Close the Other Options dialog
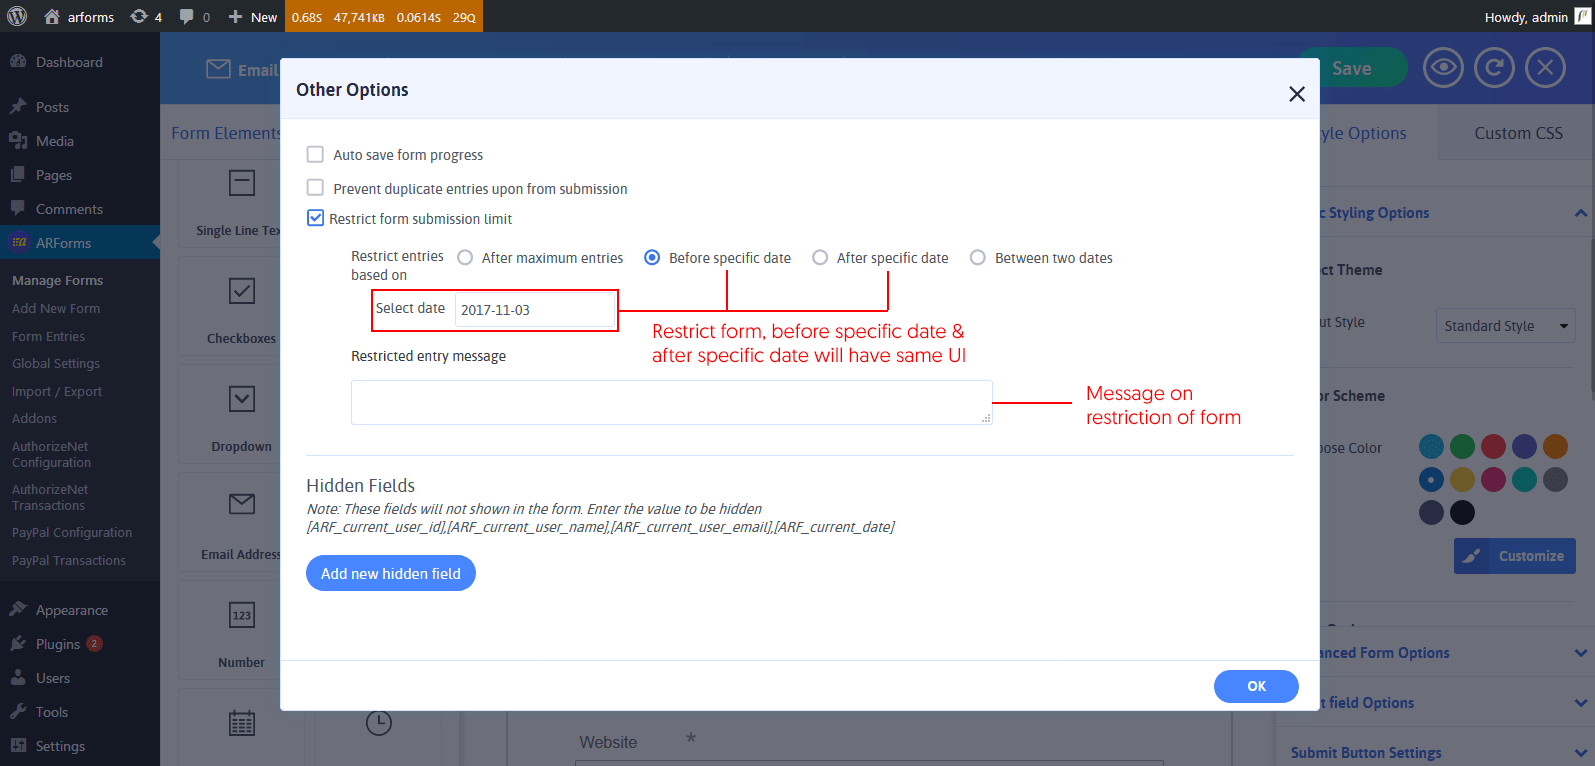1595x766 pixels. (1297, 94)
